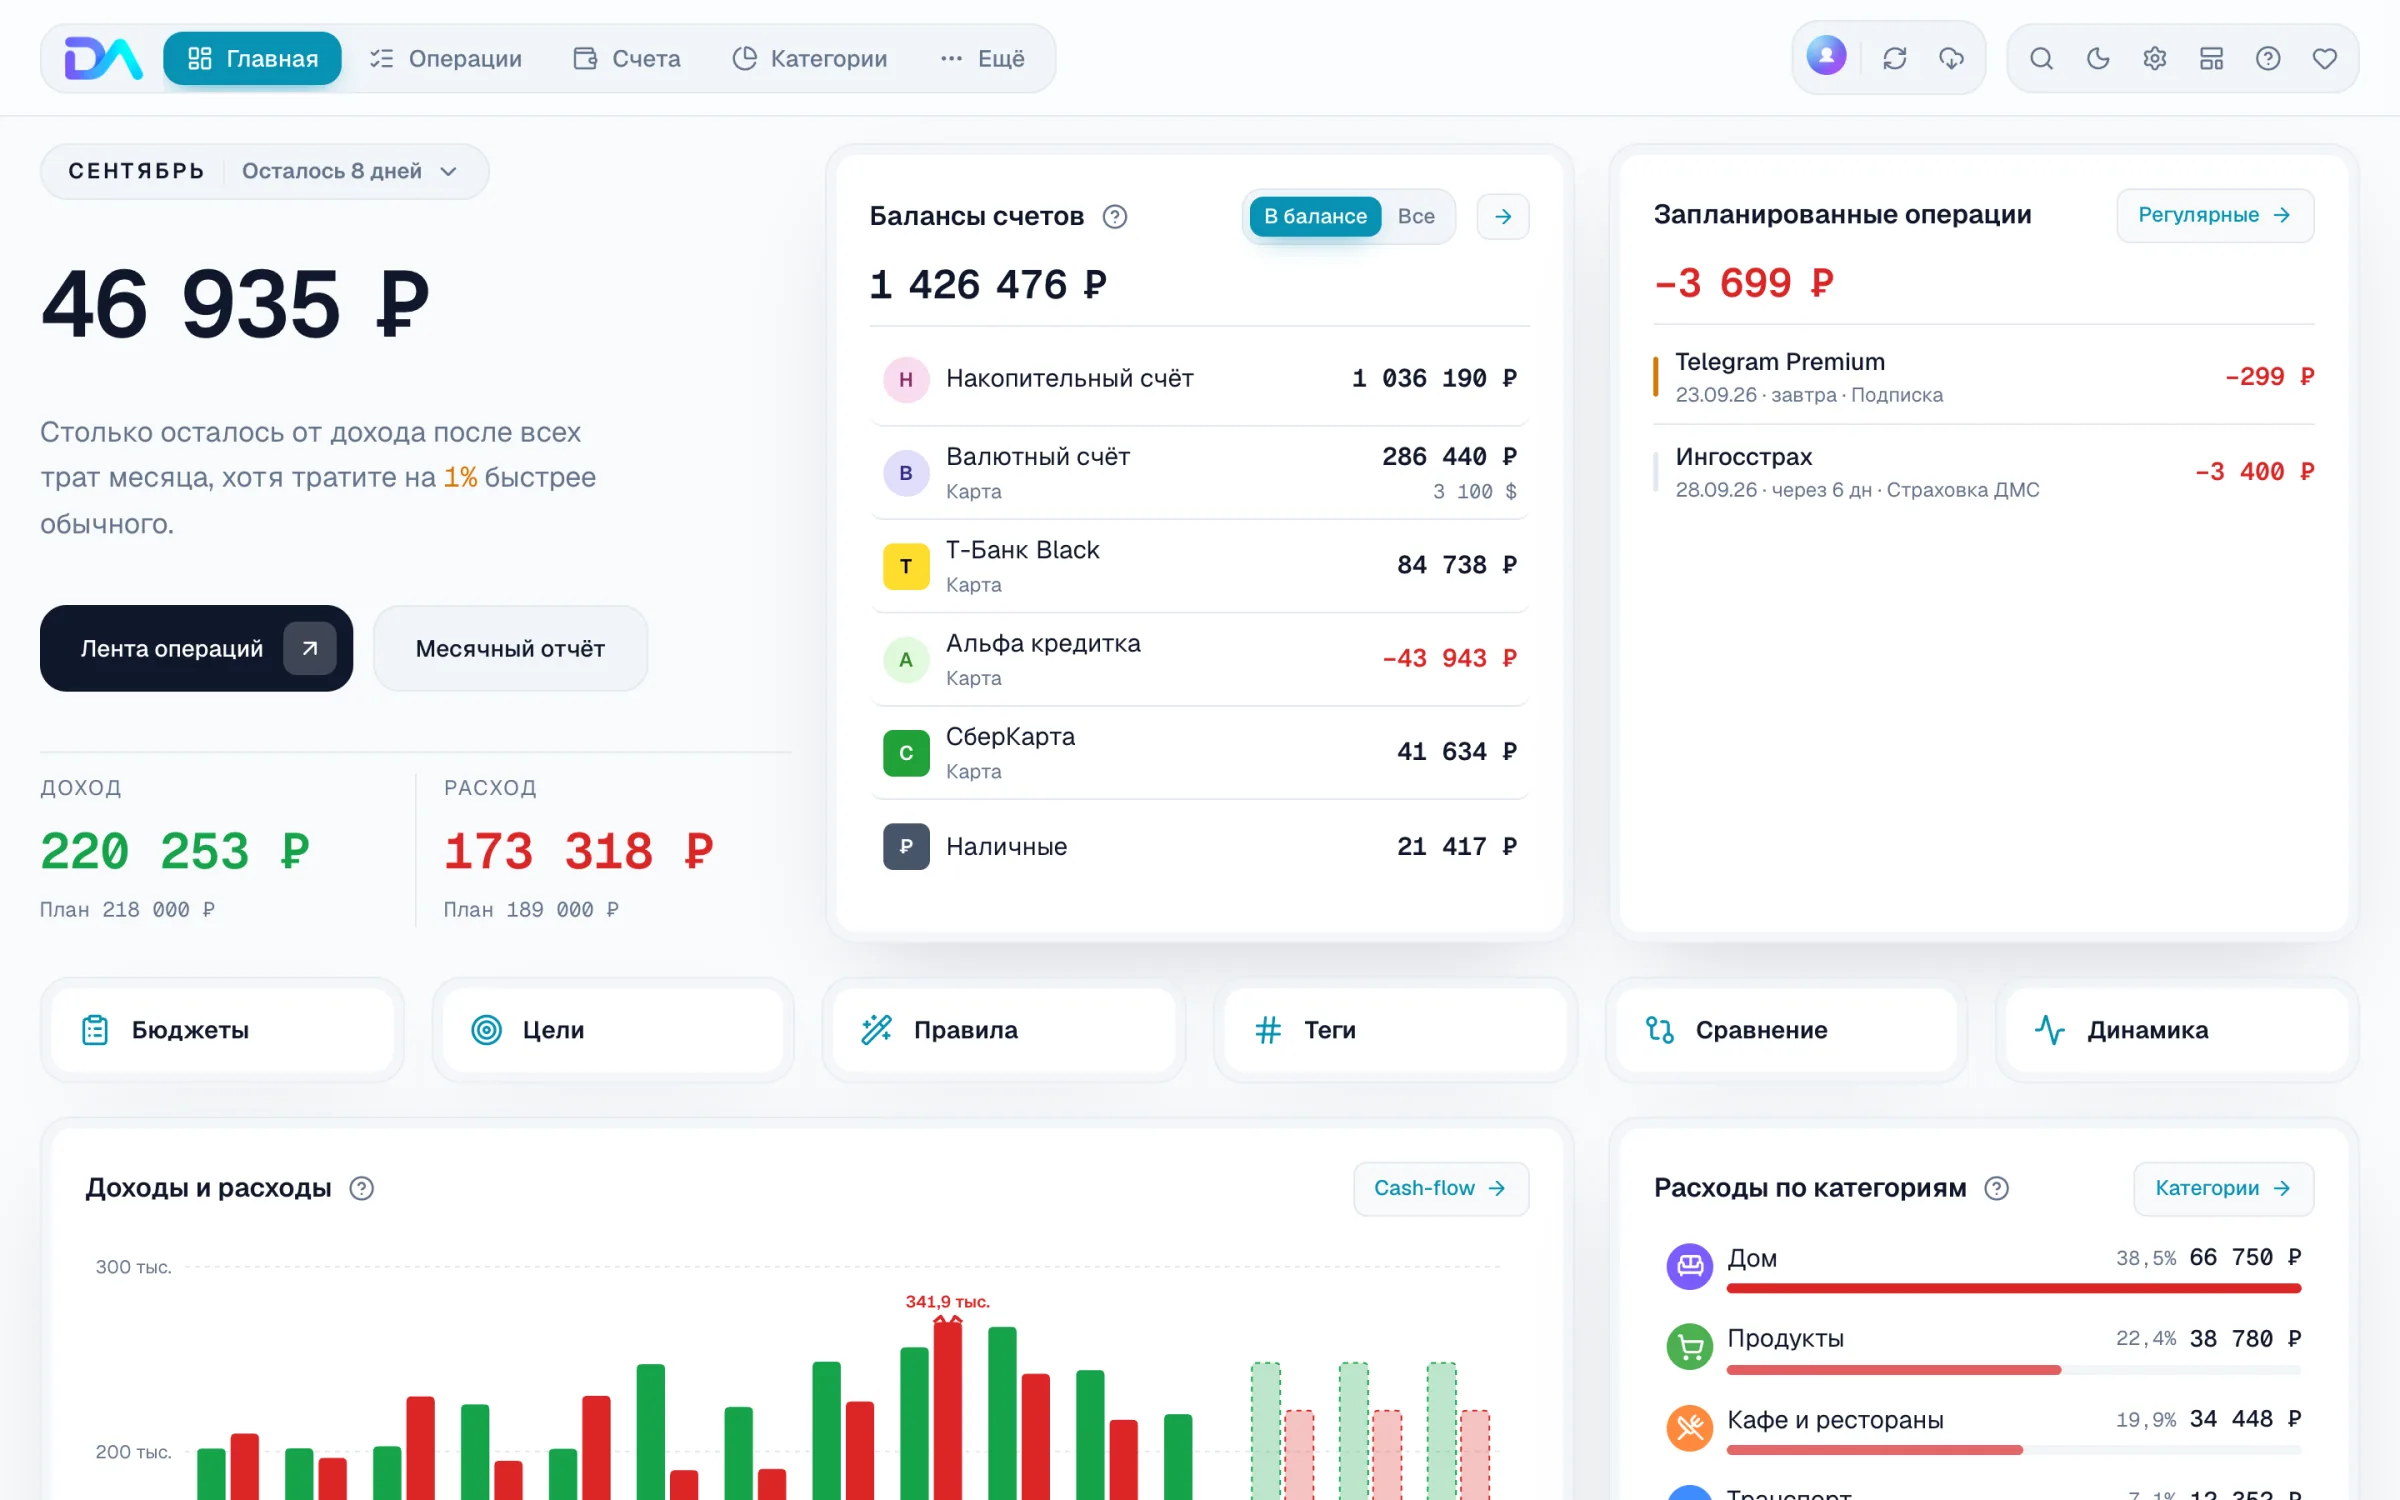Open the Правила shortcut
The width and height of the screenshot is (2400, 1500).
(1004, 1030)
